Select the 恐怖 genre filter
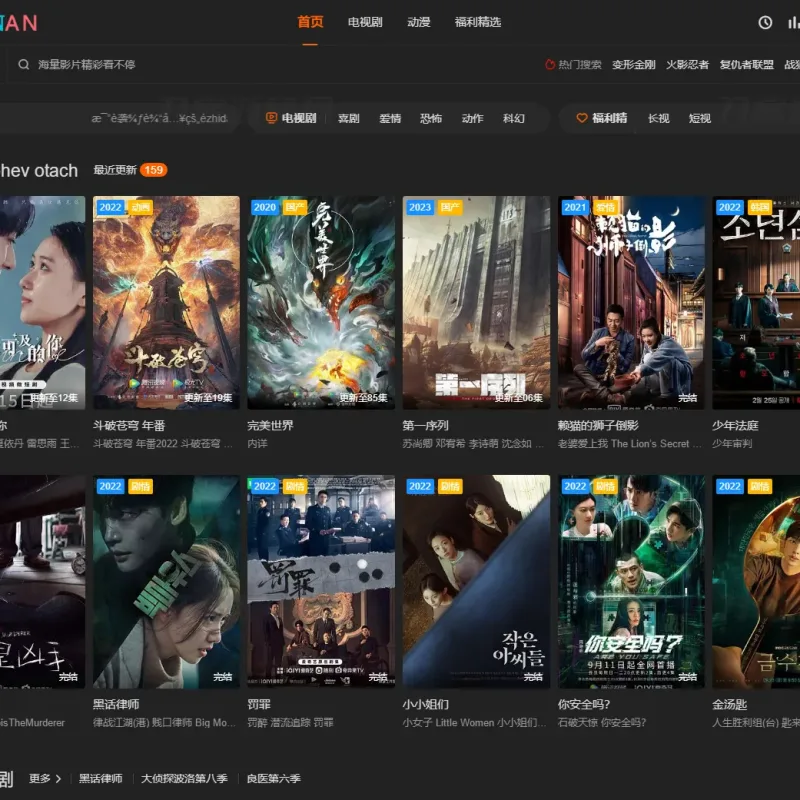800x800 pixels. click(x=431, y=118)
